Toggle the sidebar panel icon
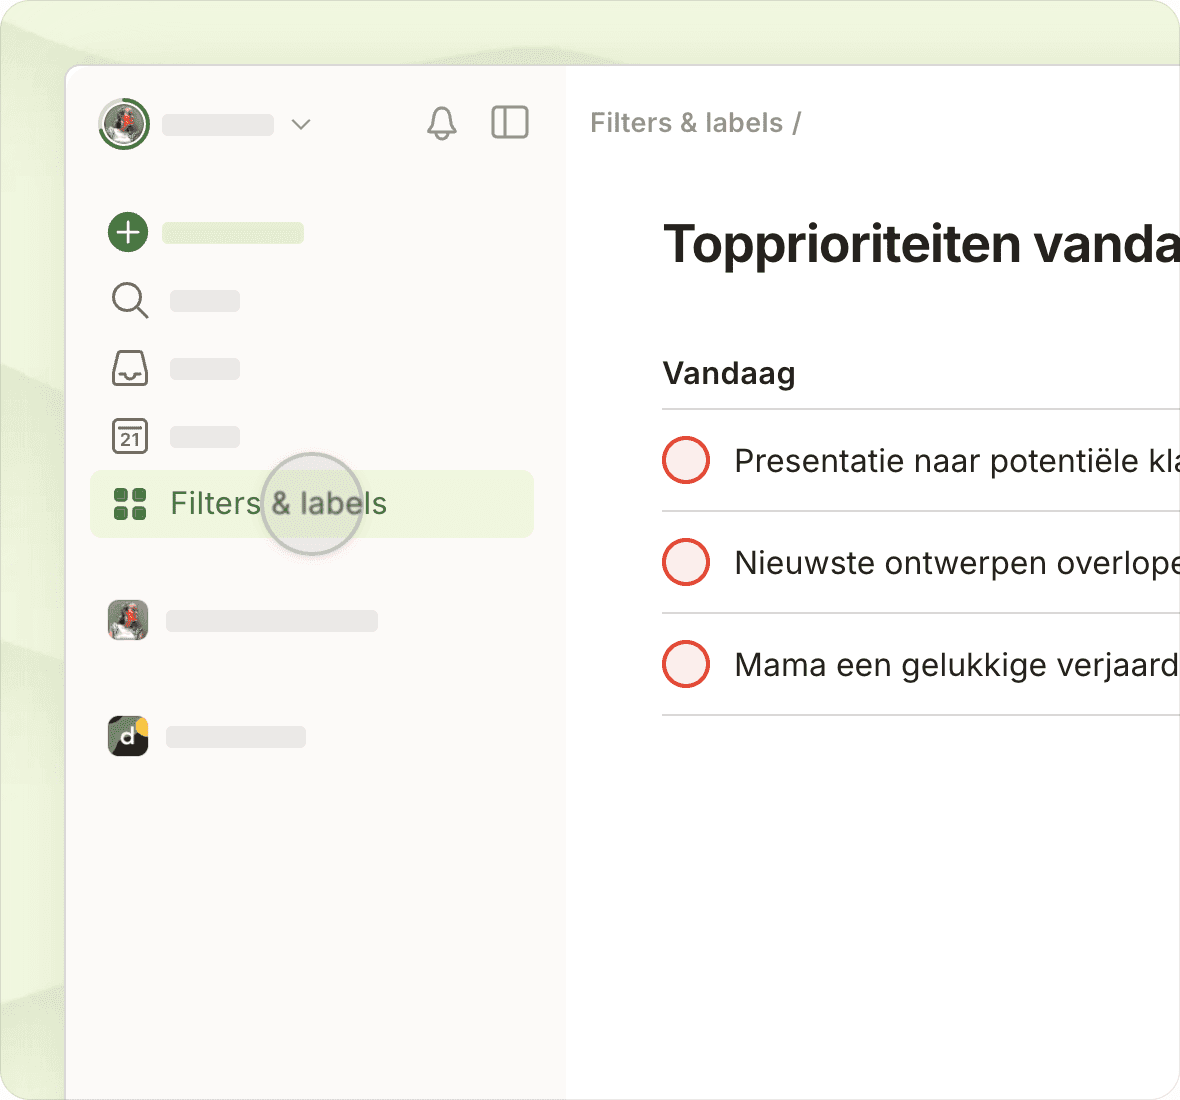 (x=510, y=123)
